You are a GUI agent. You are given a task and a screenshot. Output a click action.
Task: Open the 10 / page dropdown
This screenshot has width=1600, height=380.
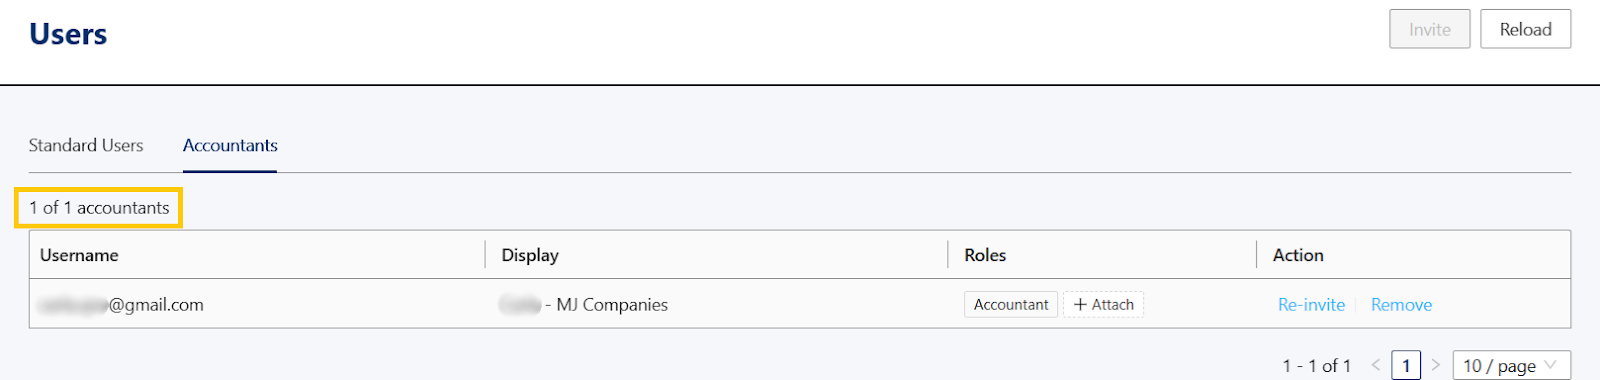pyautogui.click(x=1511, y=365)
